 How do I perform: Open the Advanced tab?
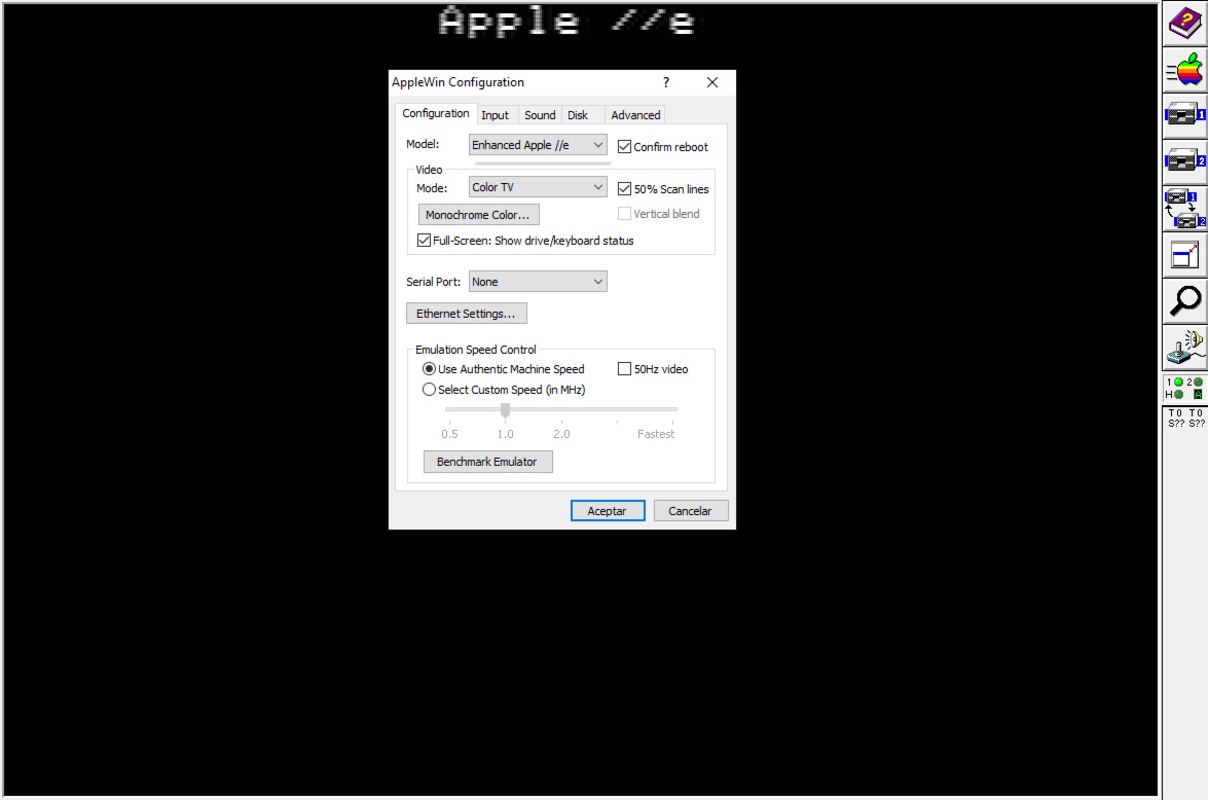(x=636, y=115)
